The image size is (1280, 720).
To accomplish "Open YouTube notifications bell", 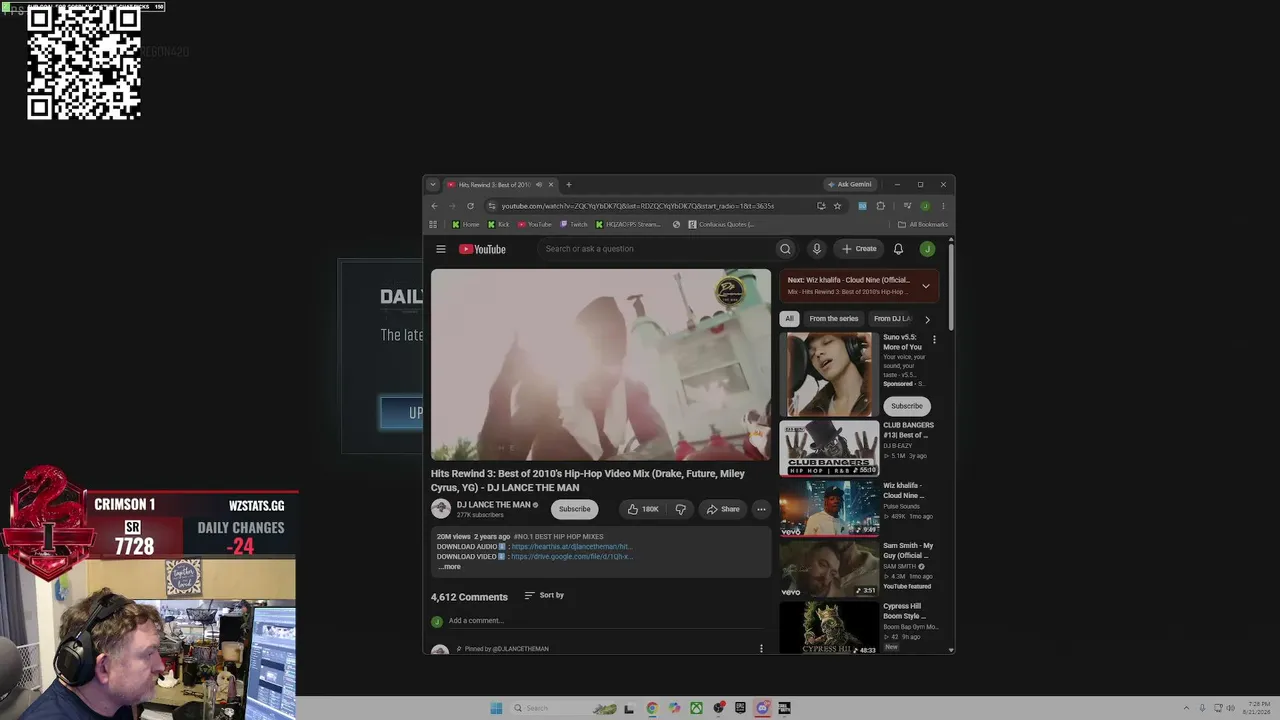I will 898,249.
